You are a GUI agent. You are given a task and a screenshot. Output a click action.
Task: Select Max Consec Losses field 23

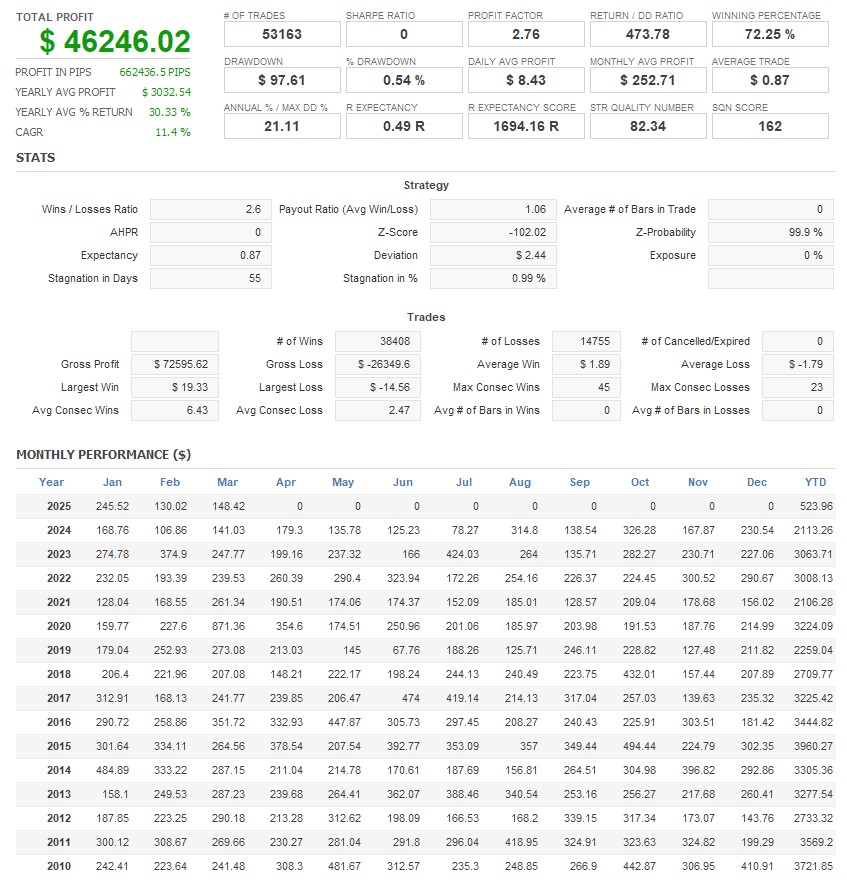798,387
